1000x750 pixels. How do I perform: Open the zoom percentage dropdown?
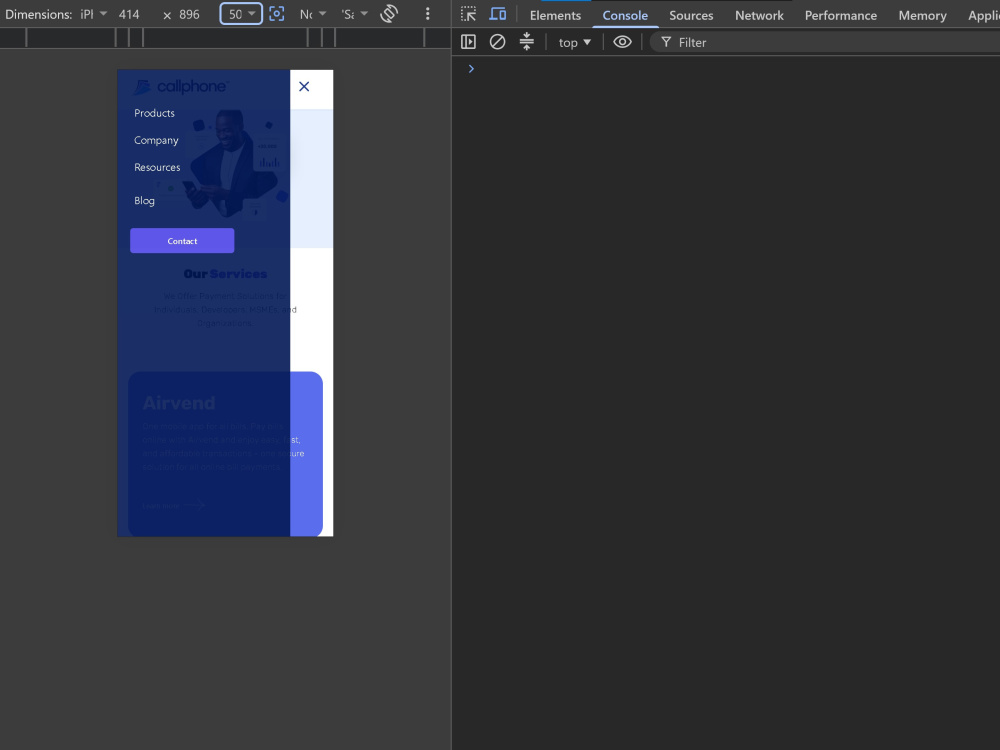click(x=241, y=14)
